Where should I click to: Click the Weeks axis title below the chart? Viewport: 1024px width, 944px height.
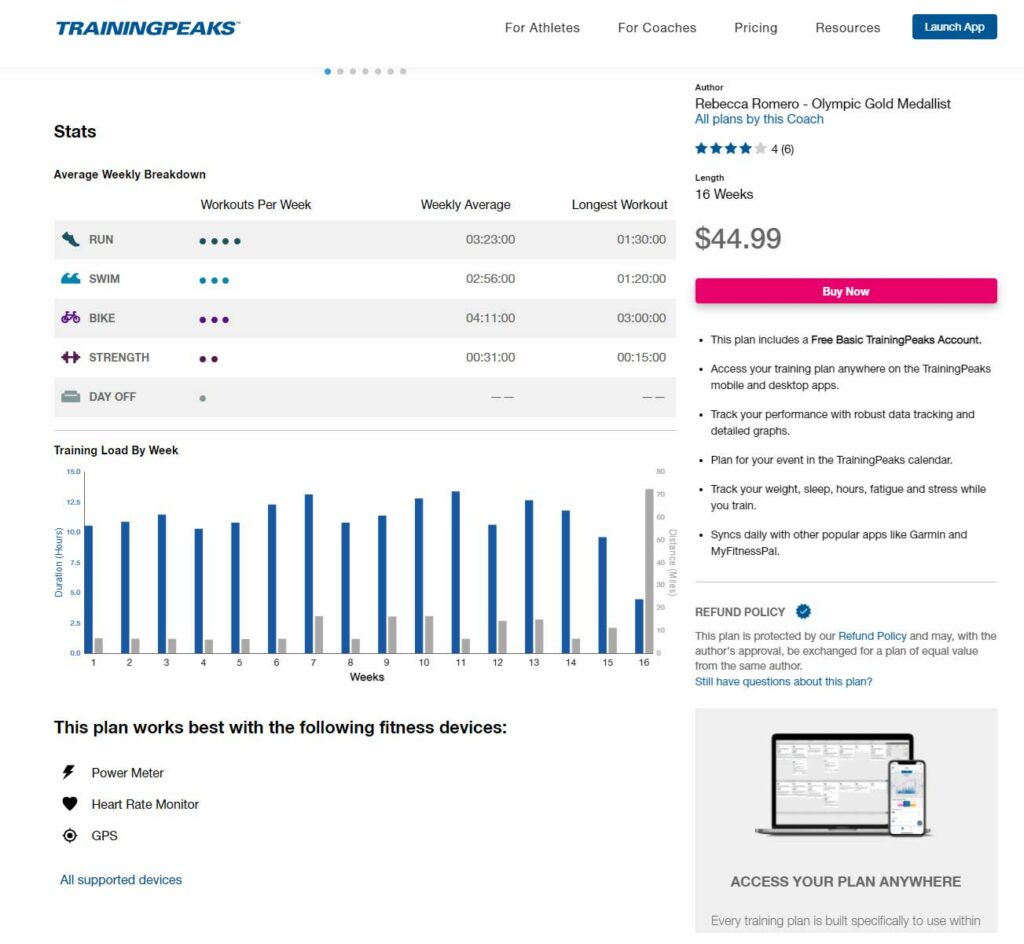(x=367, y=677)
